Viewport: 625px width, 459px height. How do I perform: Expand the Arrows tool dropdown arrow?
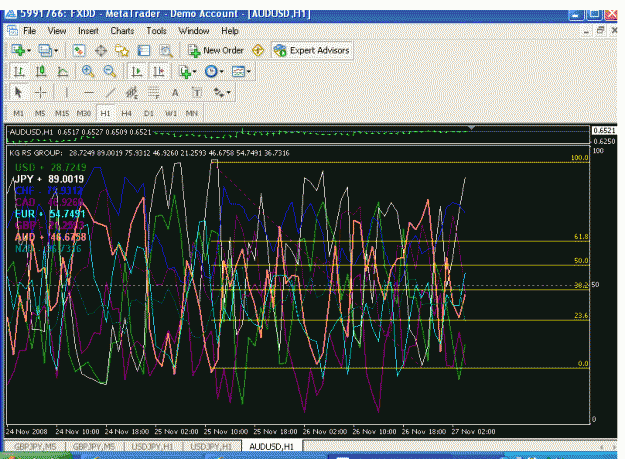point(228,93)
